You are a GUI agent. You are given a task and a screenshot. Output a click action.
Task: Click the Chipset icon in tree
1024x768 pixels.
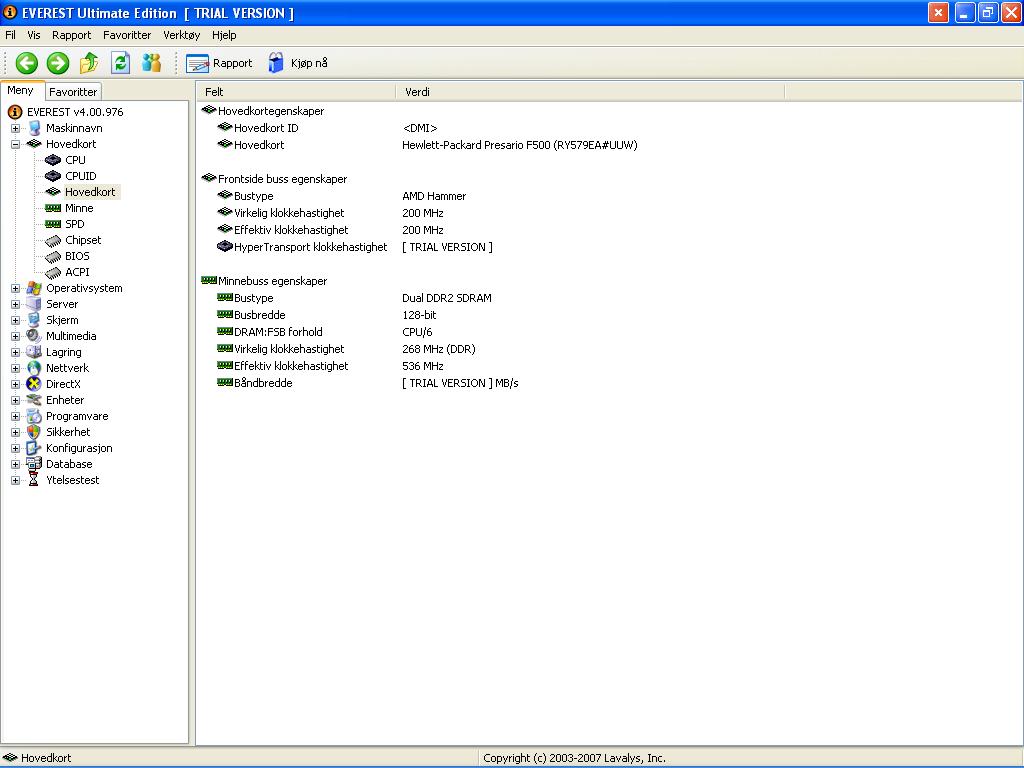click(x=53, y=241)
